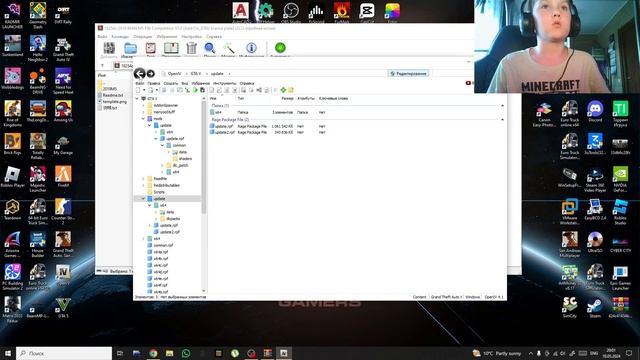Go forward with OpenIV forward arrow
This screenshot has width=640, height=360.
151,73
